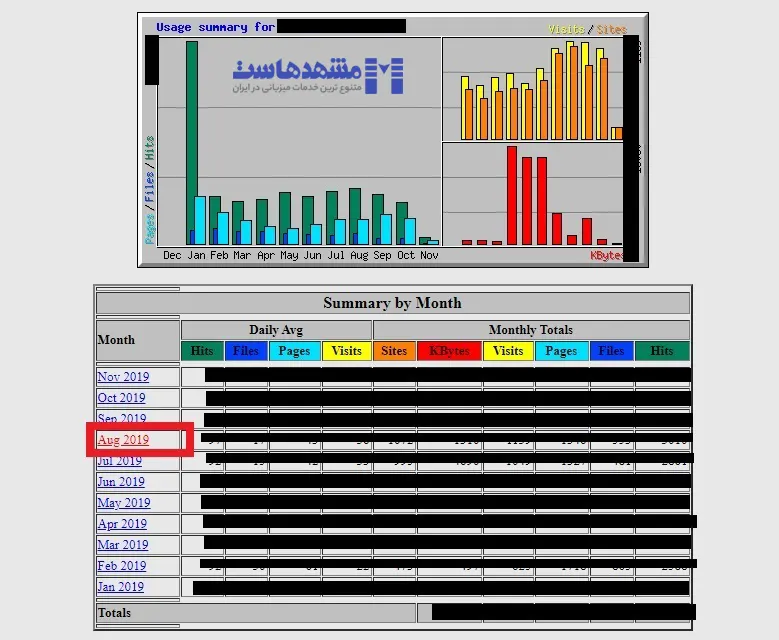779x640 pixels.
Task: Click the Summary by Month table title
Action: (x=392, y=303)
